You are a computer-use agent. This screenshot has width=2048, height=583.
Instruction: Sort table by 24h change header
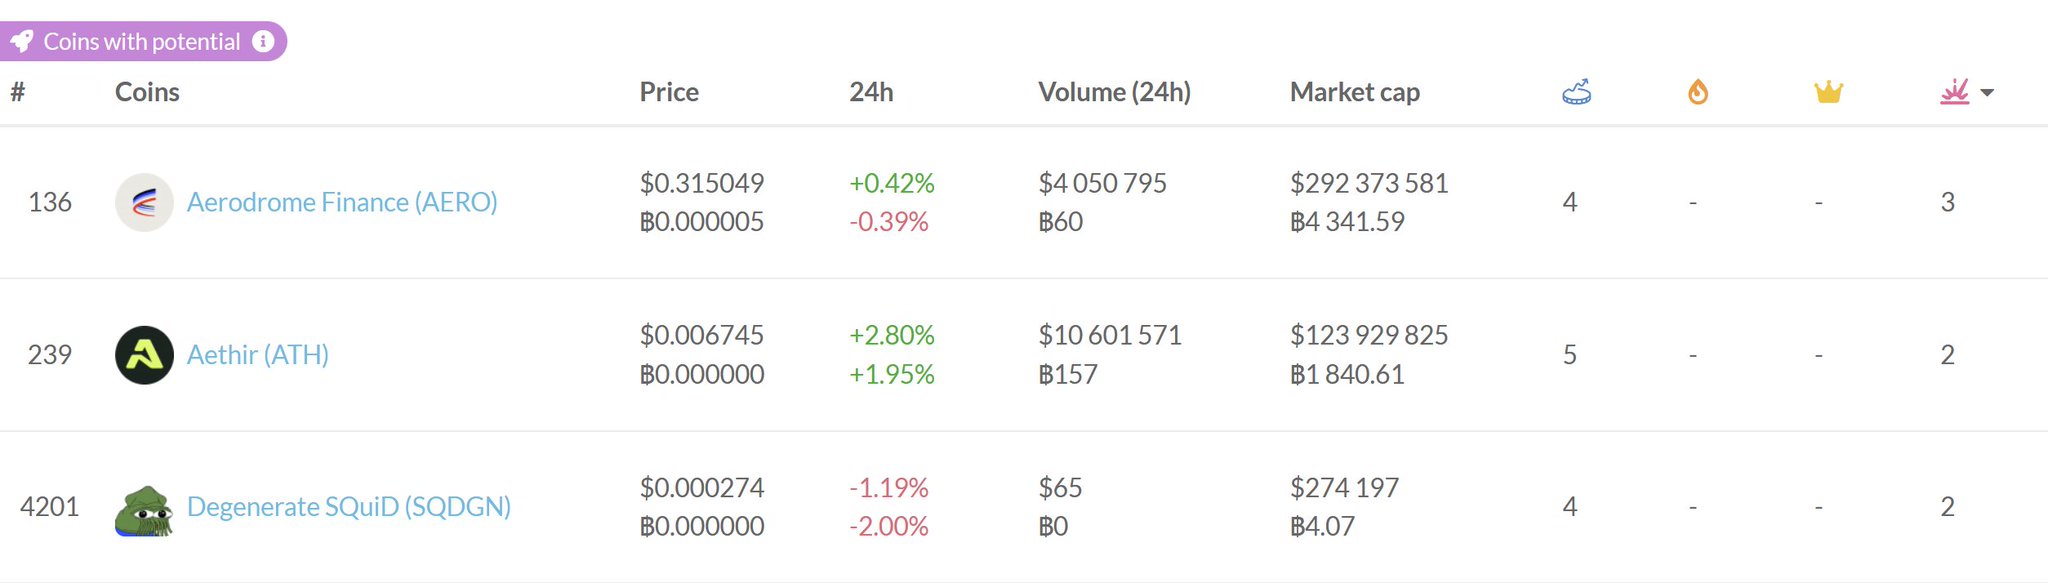(x=871, y=92)
